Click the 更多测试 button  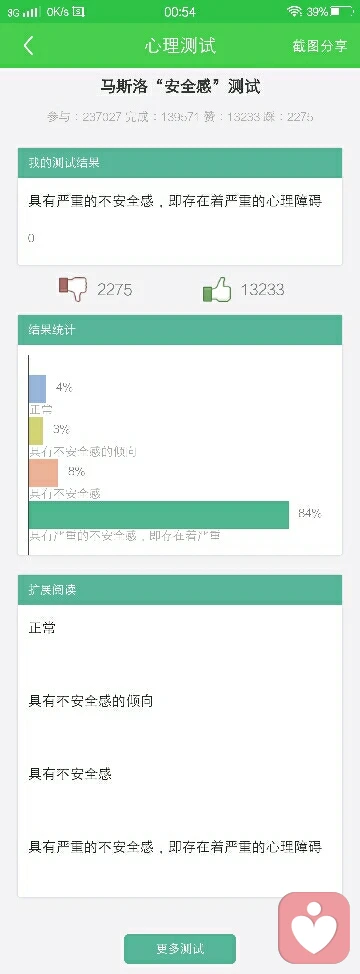180,949
